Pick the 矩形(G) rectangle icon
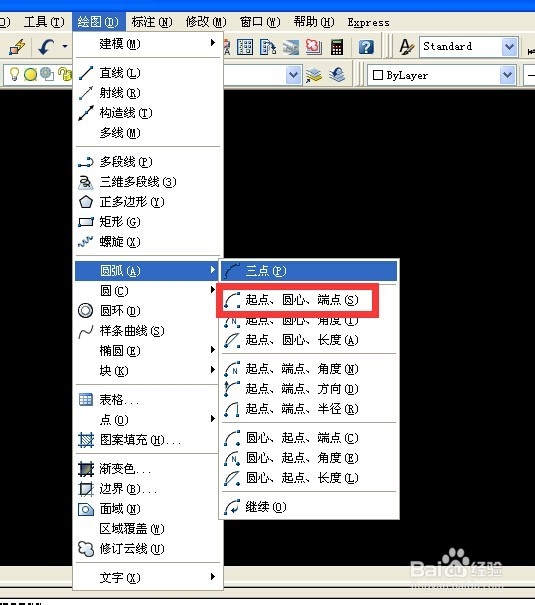The width and height of the screenshot is (535, 605). [86, 222]
